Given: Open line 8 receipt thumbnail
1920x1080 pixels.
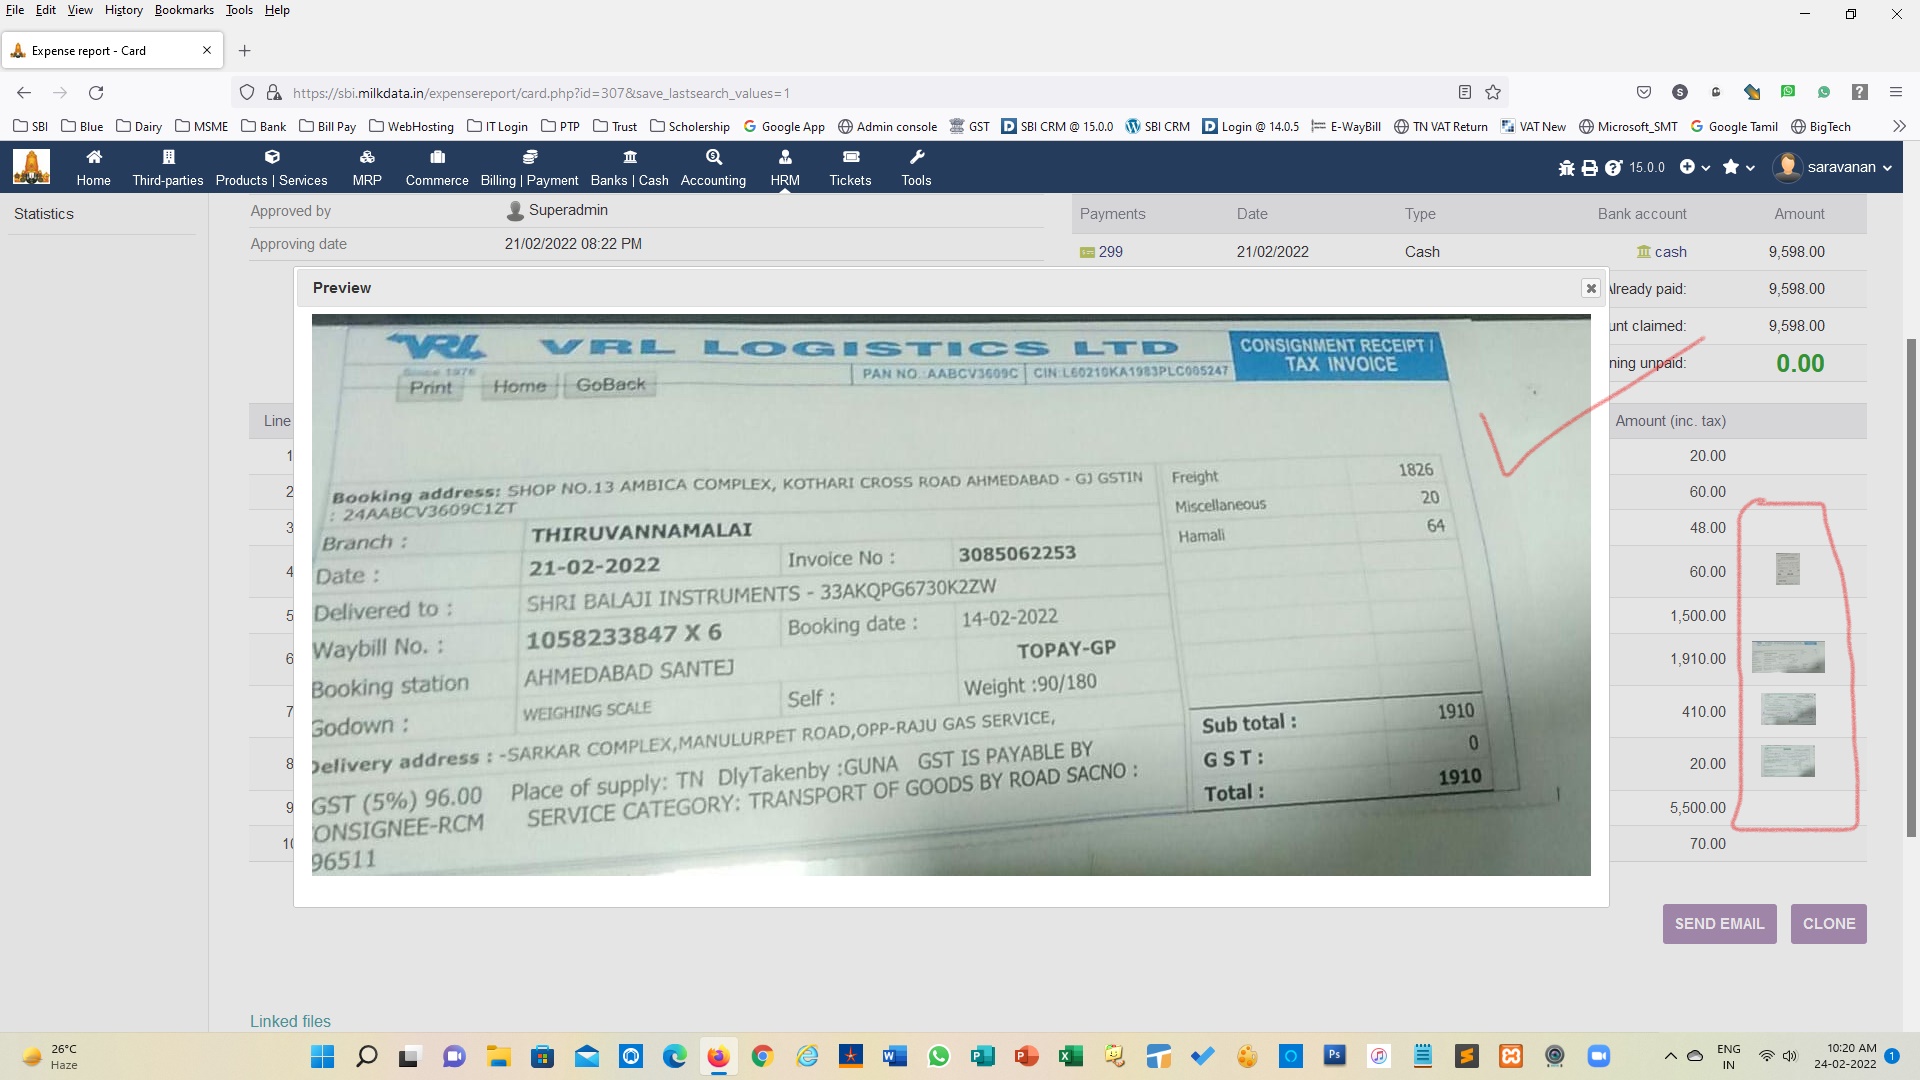Looking at the screenshot, I should pos(1788,761).
